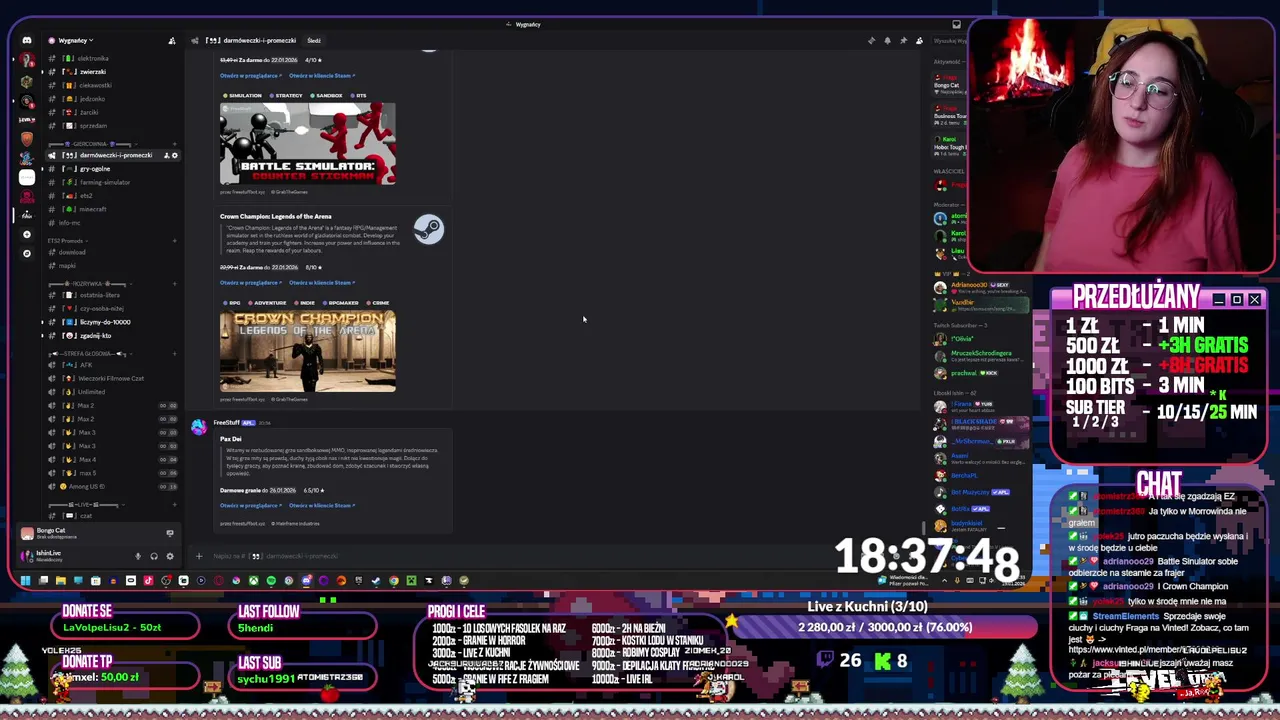The image size is (1280, 720).
Task: Open User Settings gear in user panel
Action: pyautogui.click(x=170, y=556)
